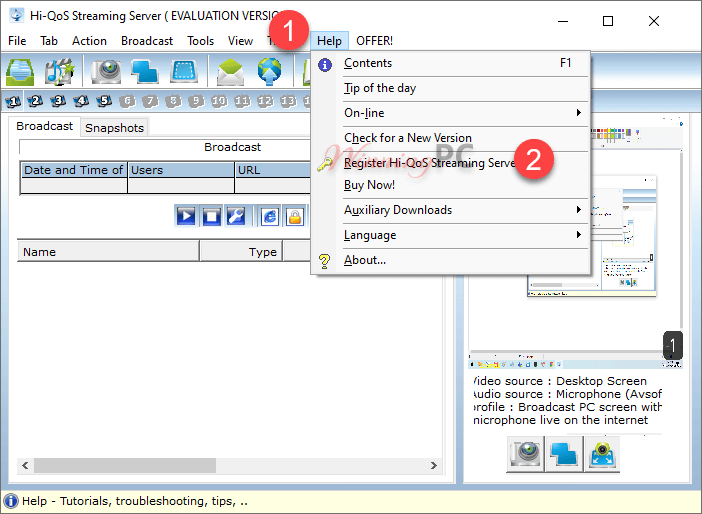The width and height of the screenshot is (702, 514).
Task: Expand the Auxiliary Downloads submenu
Action: [451, 210]
